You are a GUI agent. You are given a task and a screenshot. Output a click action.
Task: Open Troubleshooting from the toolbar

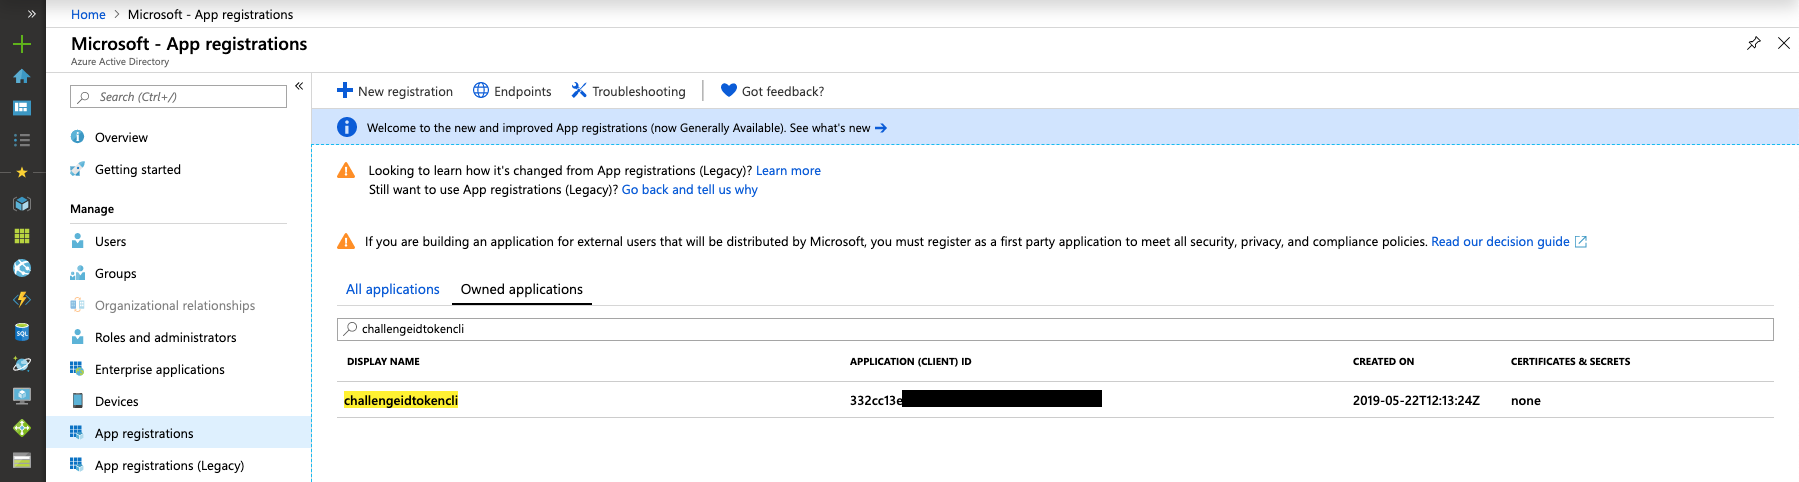point(628,91)
